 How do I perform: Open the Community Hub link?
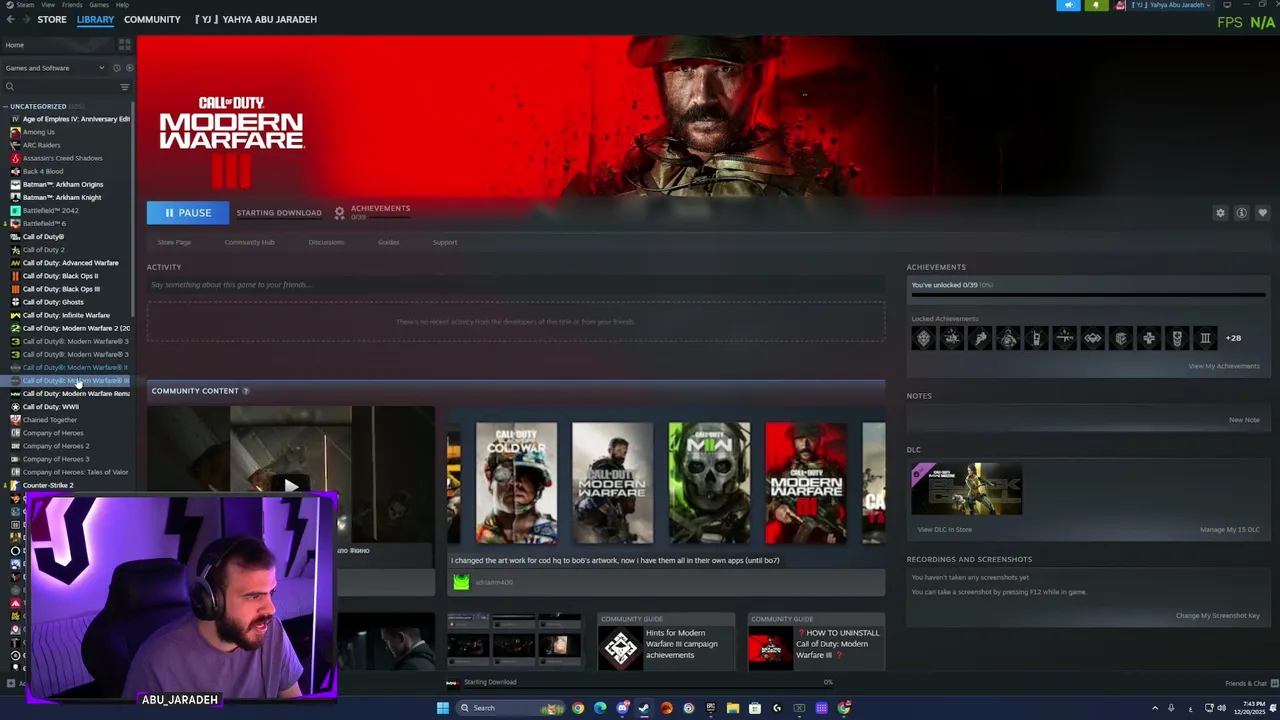(249, 242)
